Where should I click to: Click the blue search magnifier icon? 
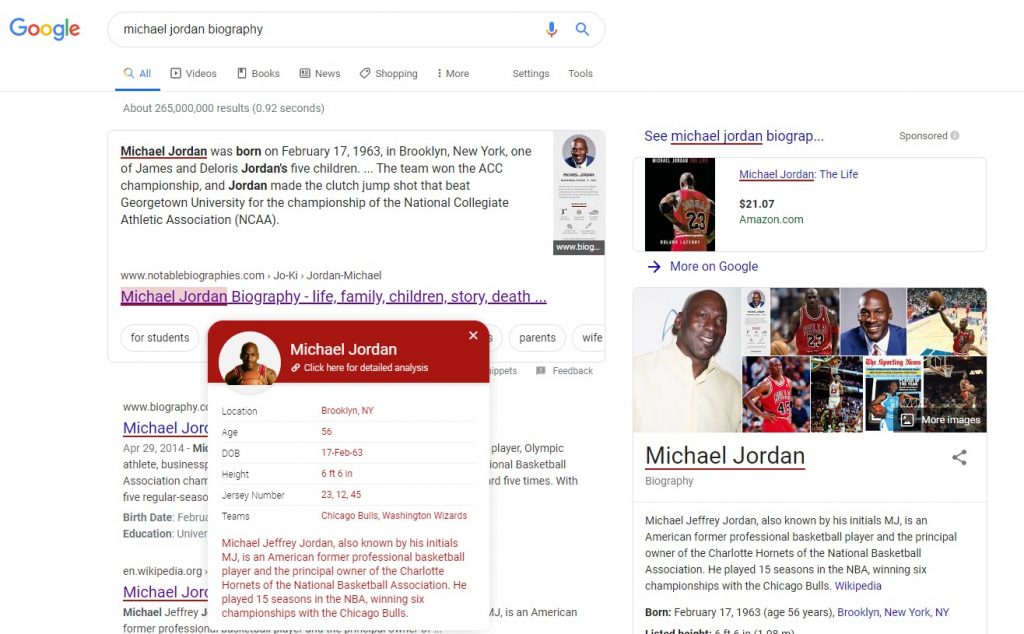582,29
